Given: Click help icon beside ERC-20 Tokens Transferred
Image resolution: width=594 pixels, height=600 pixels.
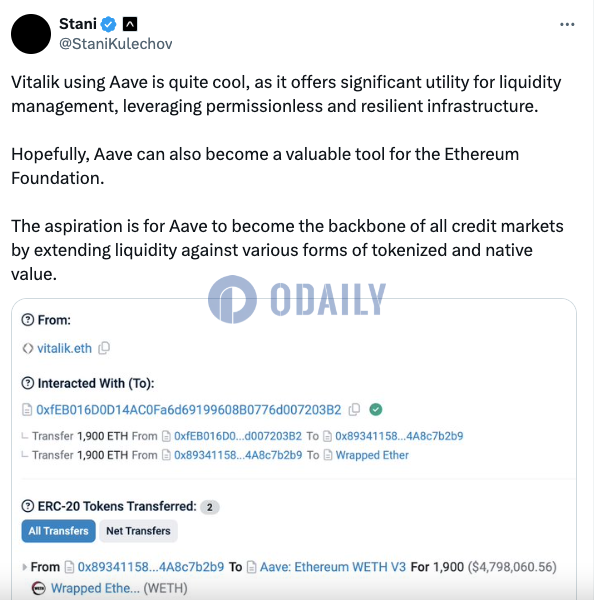Looking at the screenshot, I should point(28,506).
